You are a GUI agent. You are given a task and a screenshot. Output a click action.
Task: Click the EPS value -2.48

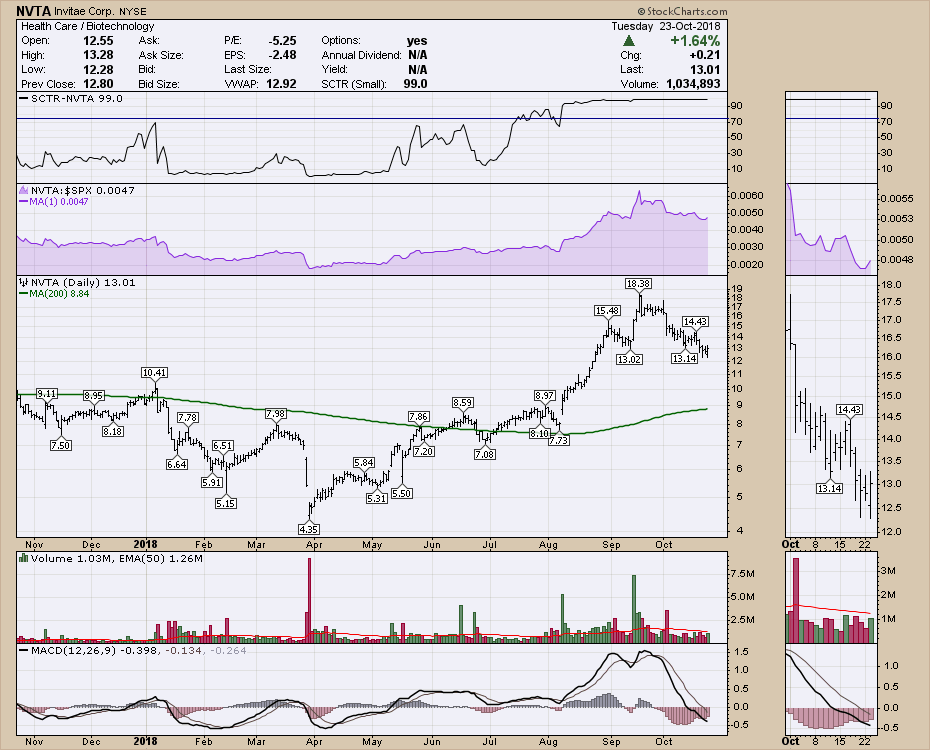click(x=282, y=55)
